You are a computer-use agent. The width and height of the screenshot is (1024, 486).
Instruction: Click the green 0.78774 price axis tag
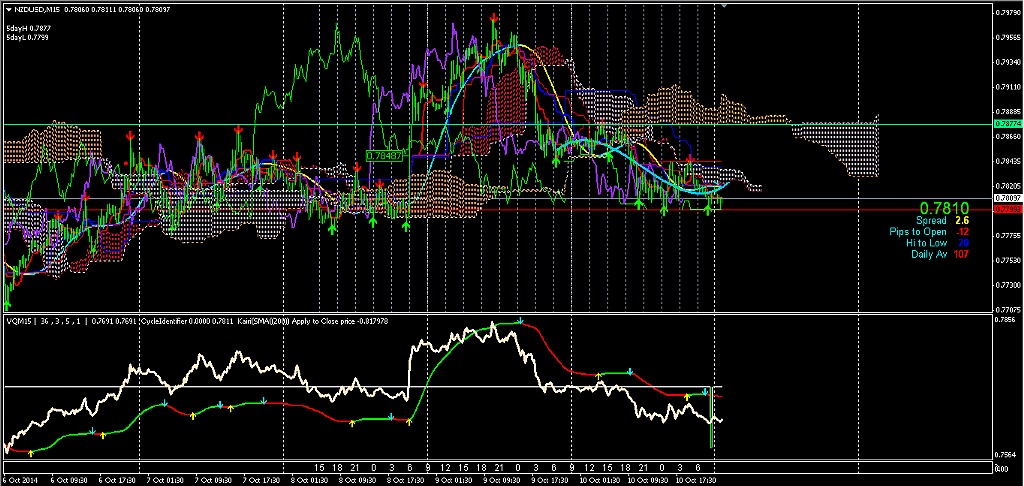tap(1007, 123)
